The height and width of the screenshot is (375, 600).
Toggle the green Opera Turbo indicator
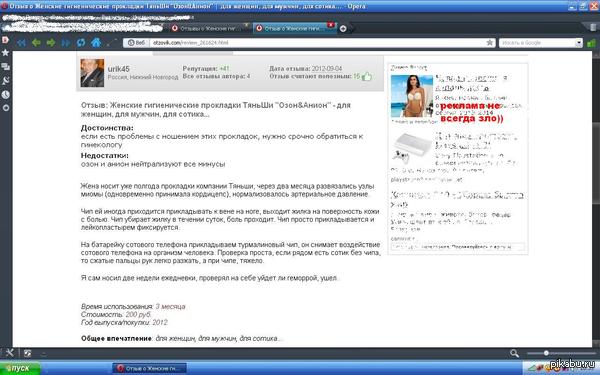(x=592, y=43)
